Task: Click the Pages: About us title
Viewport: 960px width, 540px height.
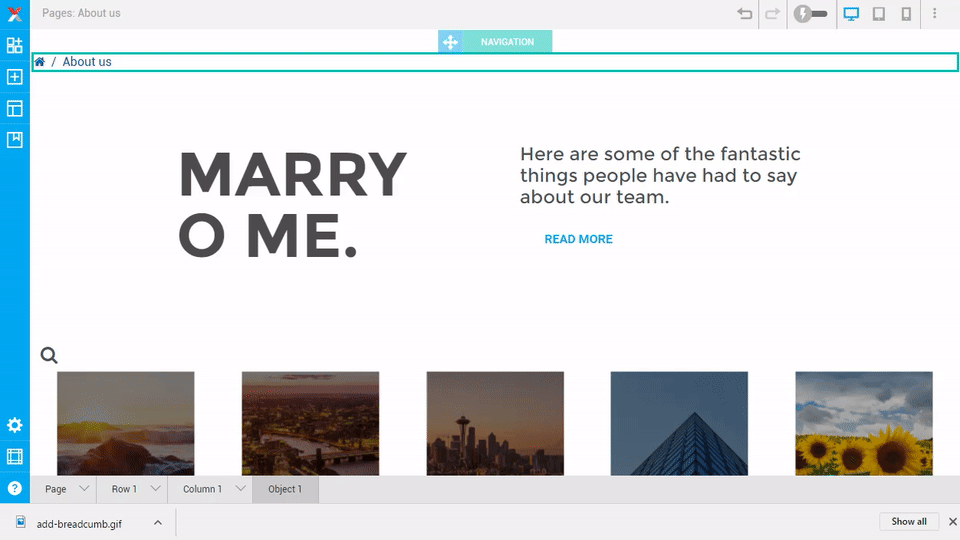Action: click(x=81, y=13)
